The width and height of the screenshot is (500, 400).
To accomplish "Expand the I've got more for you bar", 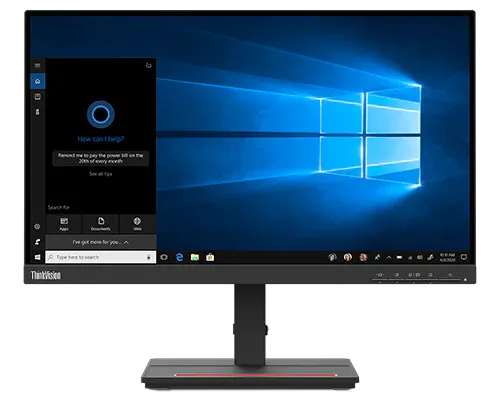I will tap(101, 242).
